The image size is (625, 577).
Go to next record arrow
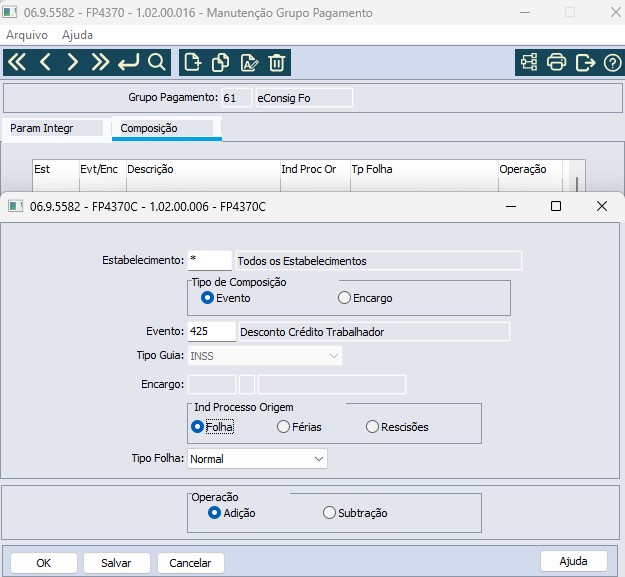pos(72,62)
